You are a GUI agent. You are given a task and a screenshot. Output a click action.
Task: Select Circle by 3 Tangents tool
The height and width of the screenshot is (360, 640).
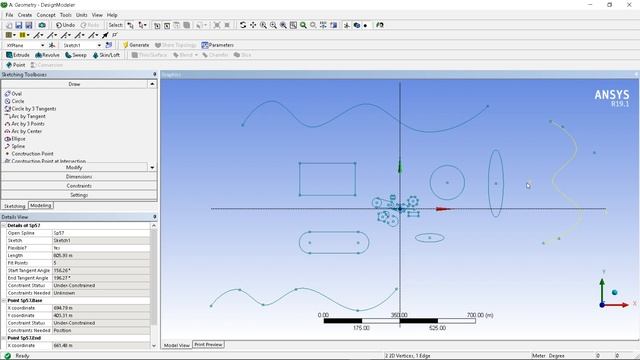tap(30, 109)
